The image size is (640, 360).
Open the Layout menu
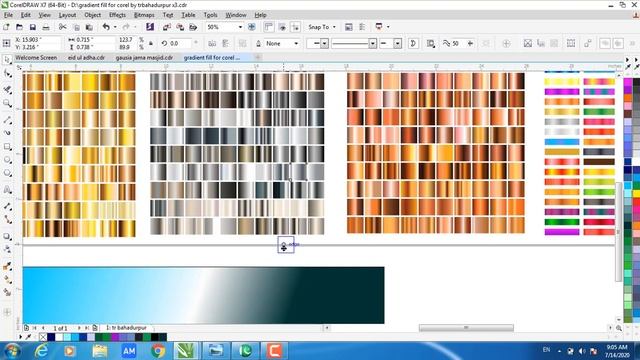click(x=67, y=15)
